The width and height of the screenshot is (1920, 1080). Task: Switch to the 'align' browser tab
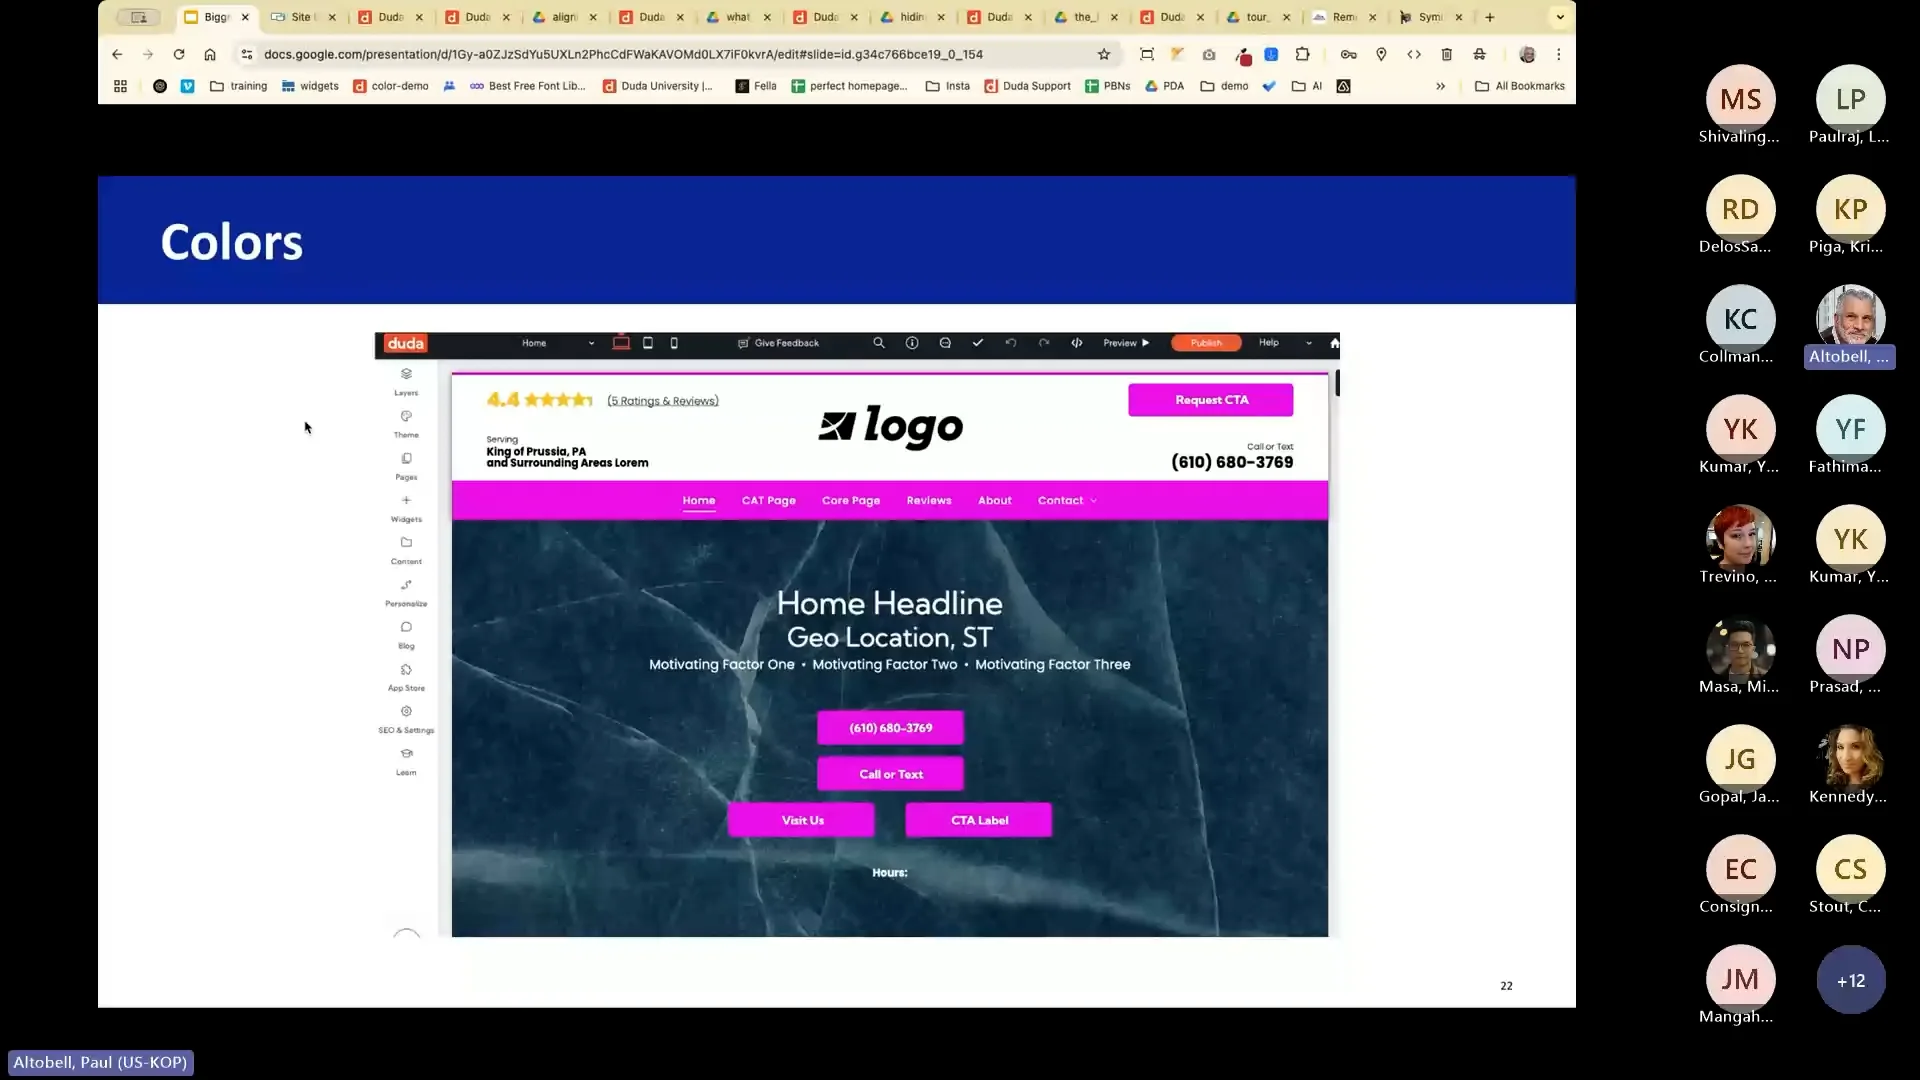(564, 17)
